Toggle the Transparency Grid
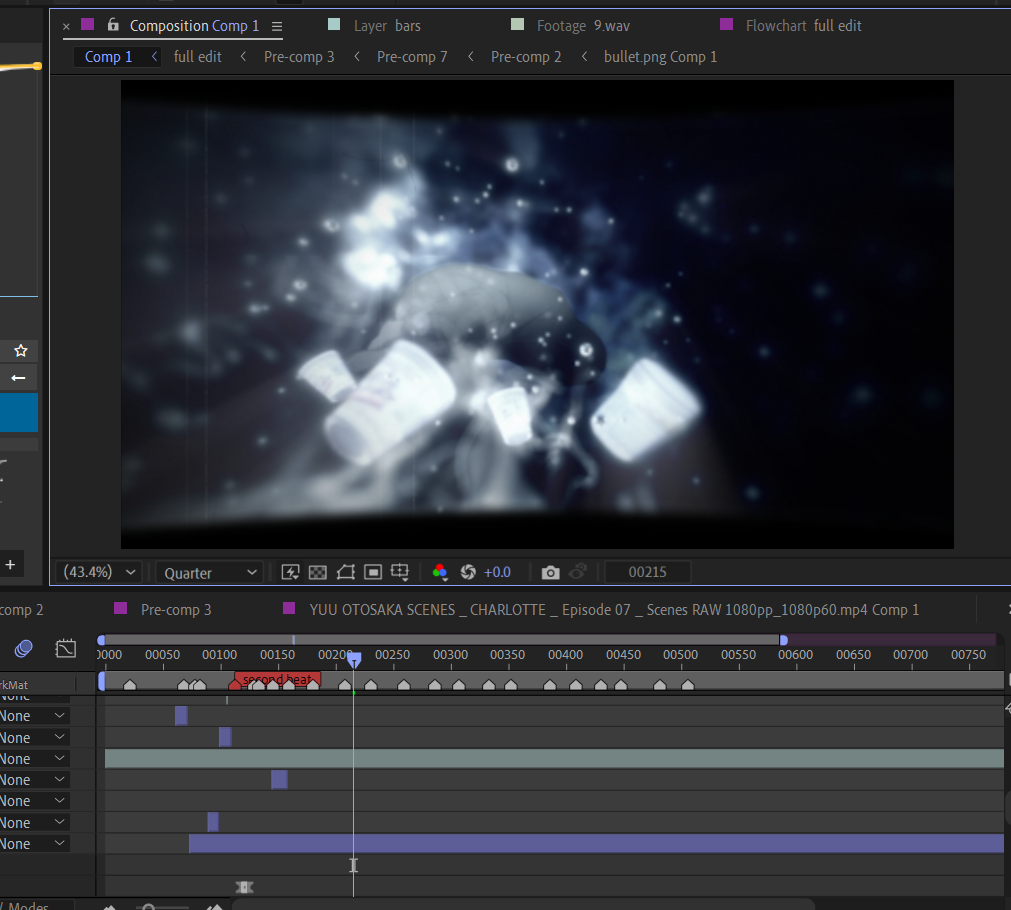Image resolution: width=1011 pixels, height=910 pixels. pos(317,571)
